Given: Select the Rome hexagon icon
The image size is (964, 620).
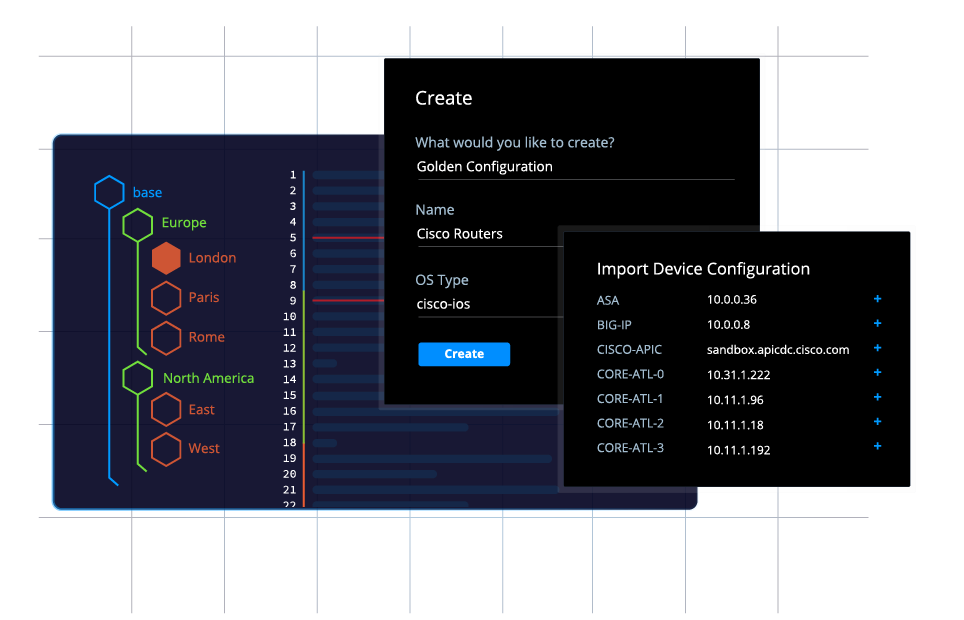Looking at the screenshot, I should coord(167,337).
